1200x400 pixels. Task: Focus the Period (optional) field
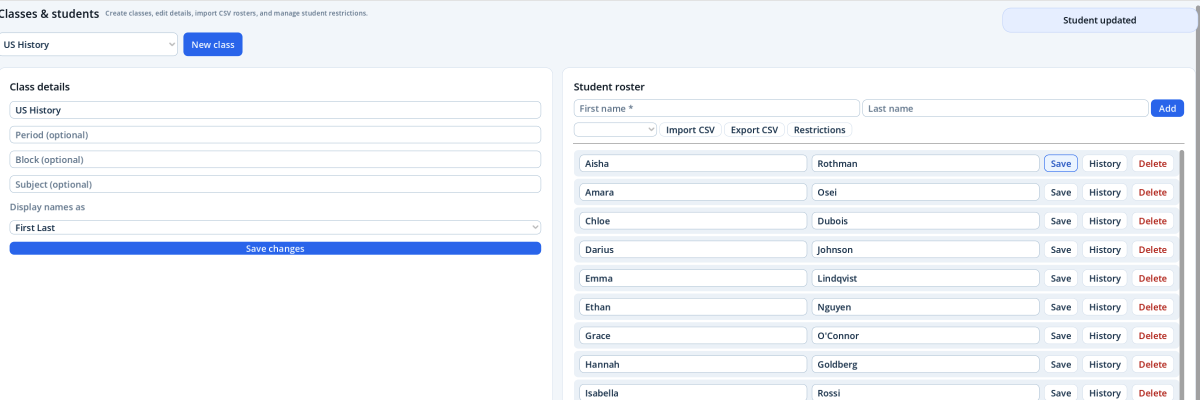coord(275,135)
